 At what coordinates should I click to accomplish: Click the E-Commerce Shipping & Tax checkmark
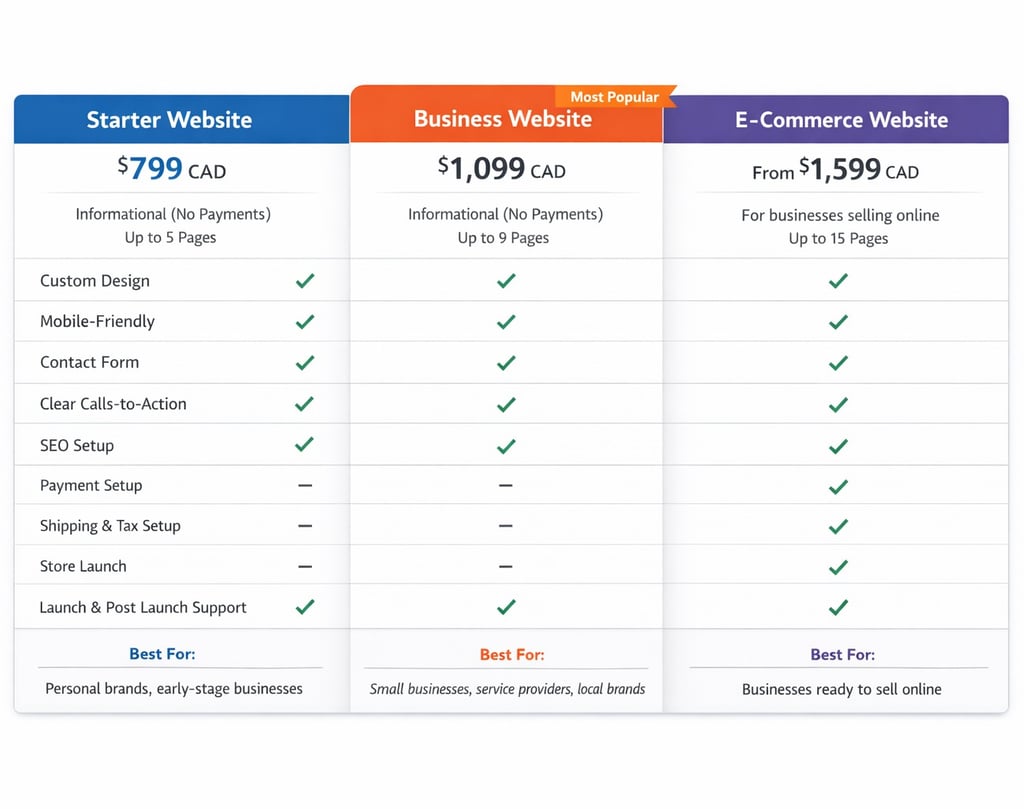tap(838, 526)
